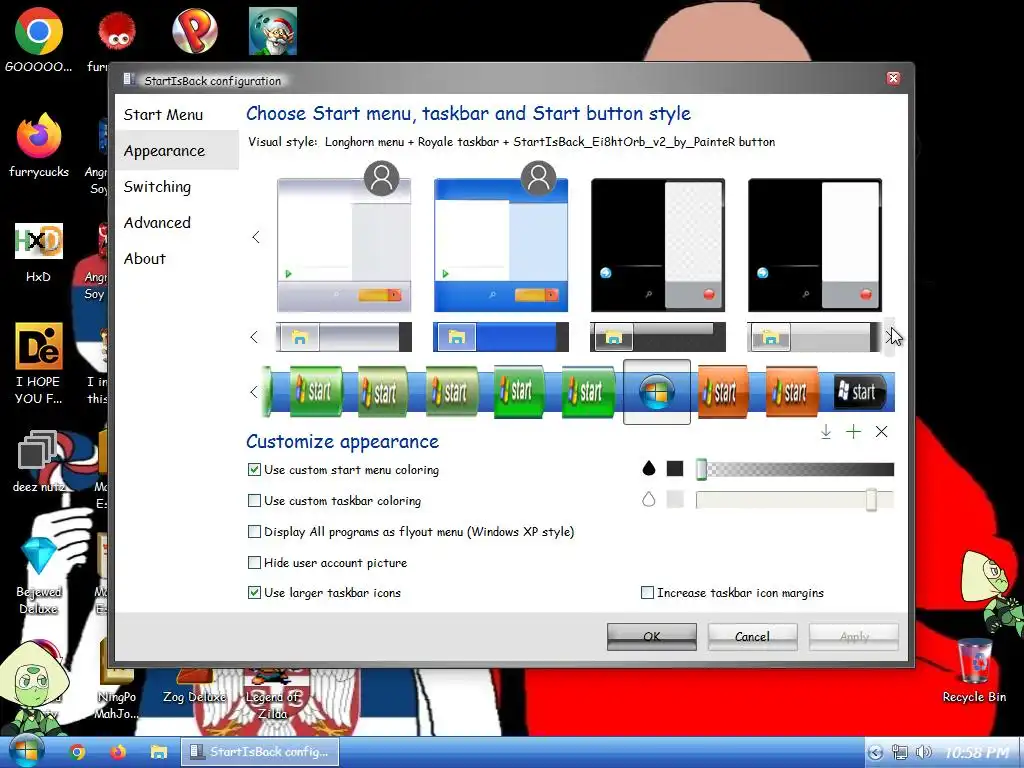Open Bejeweled Deluxe desktop shortcut
Image resolution: width=1024 pixels, height=768 pixels.
[39, 576]
